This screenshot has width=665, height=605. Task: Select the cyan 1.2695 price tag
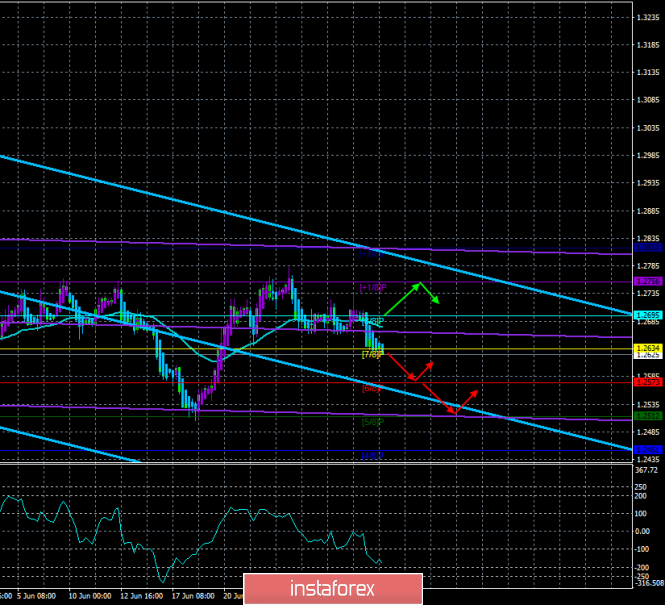pos(648,315)
